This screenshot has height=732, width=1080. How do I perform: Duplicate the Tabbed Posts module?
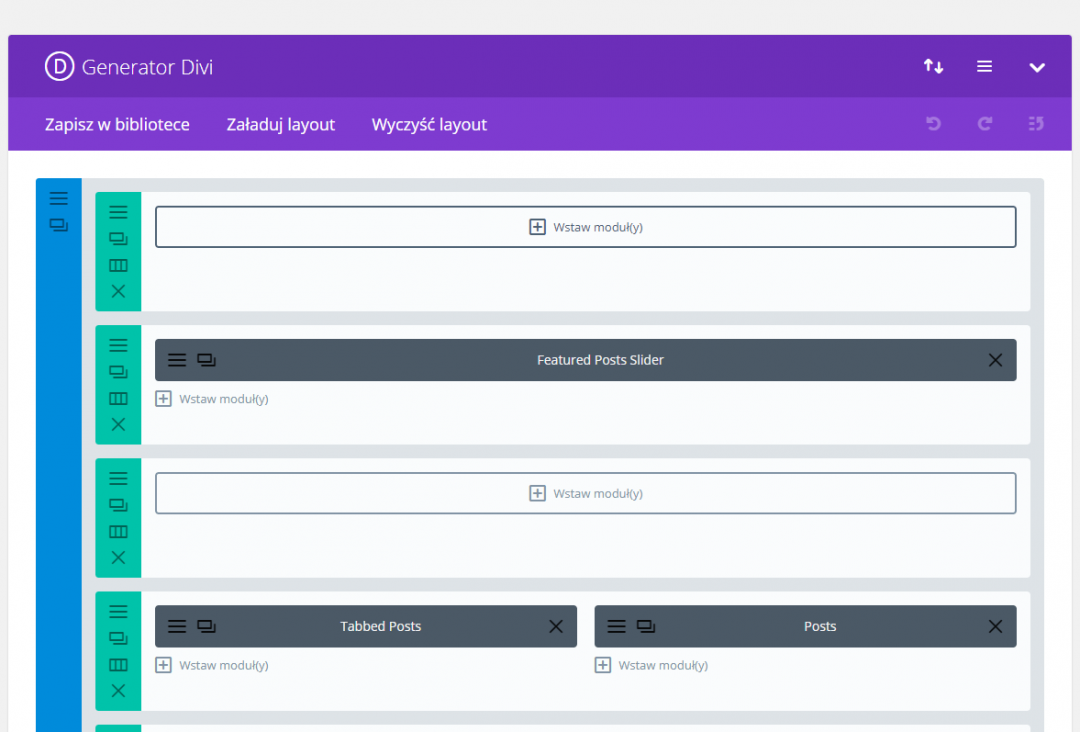click(x=206, y=626)
